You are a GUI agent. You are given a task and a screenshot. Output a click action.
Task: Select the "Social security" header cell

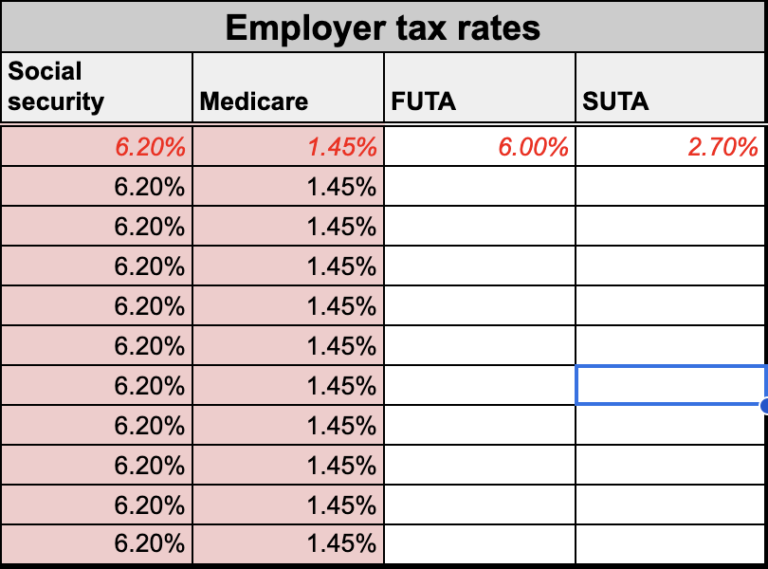(96, 87)
